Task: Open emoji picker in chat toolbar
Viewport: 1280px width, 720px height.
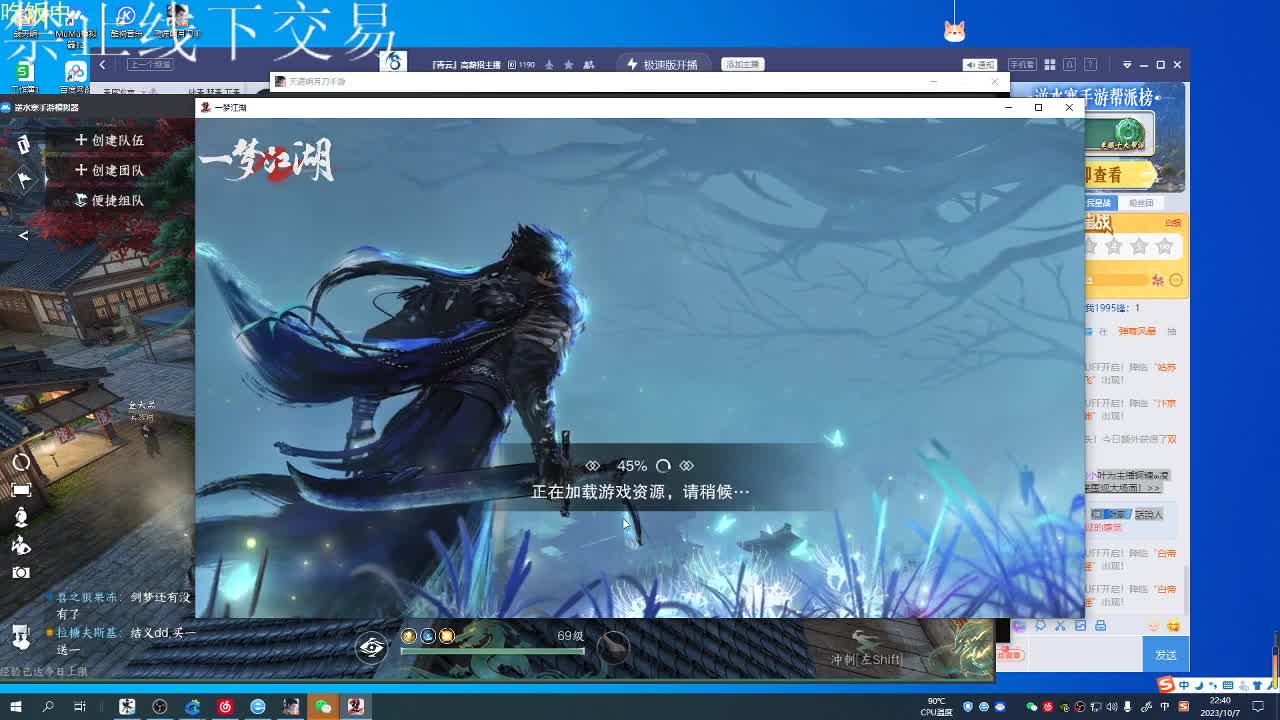Action: (1173, 626)
